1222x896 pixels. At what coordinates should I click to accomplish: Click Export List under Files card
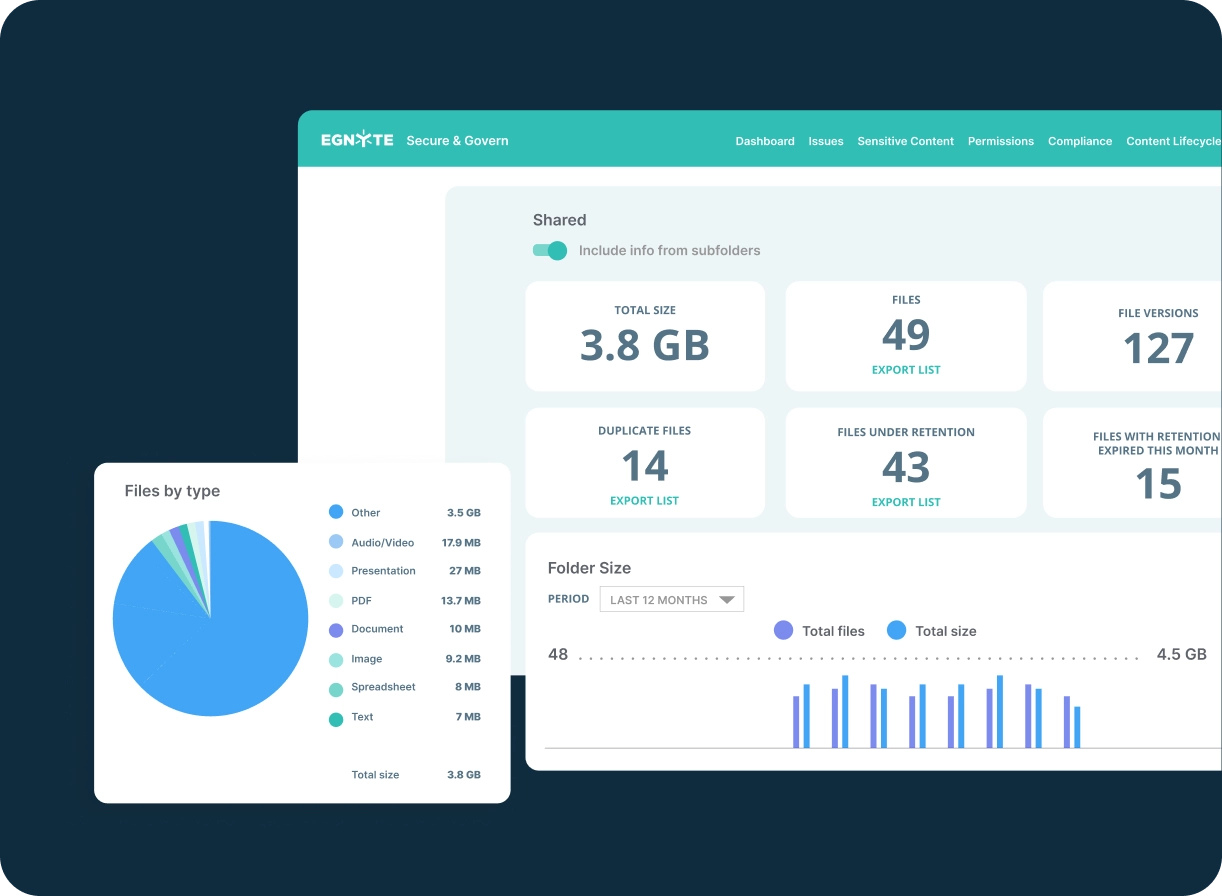[906, 370]
